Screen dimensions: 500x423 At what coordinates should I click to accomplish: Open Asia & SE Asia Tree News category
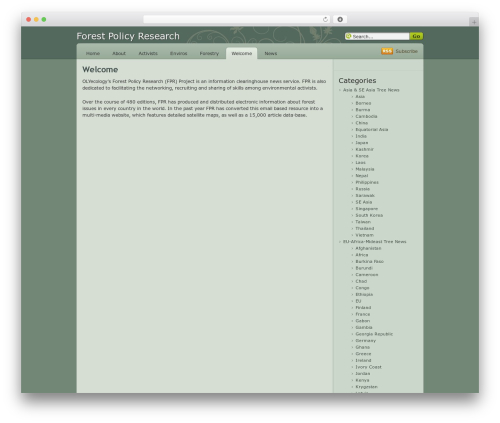[x=371, y=90]
